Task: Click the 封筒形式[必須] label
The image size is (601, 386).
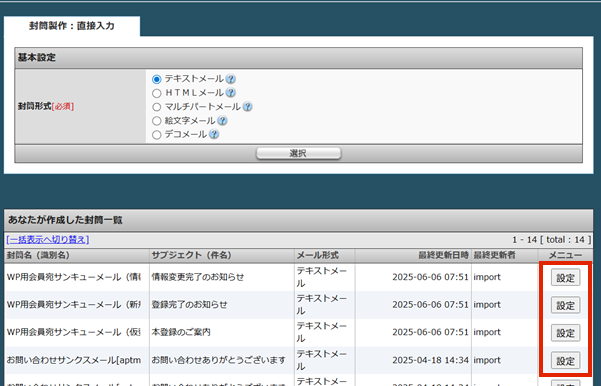Action: pyautogui.click(x=46, y=107)
